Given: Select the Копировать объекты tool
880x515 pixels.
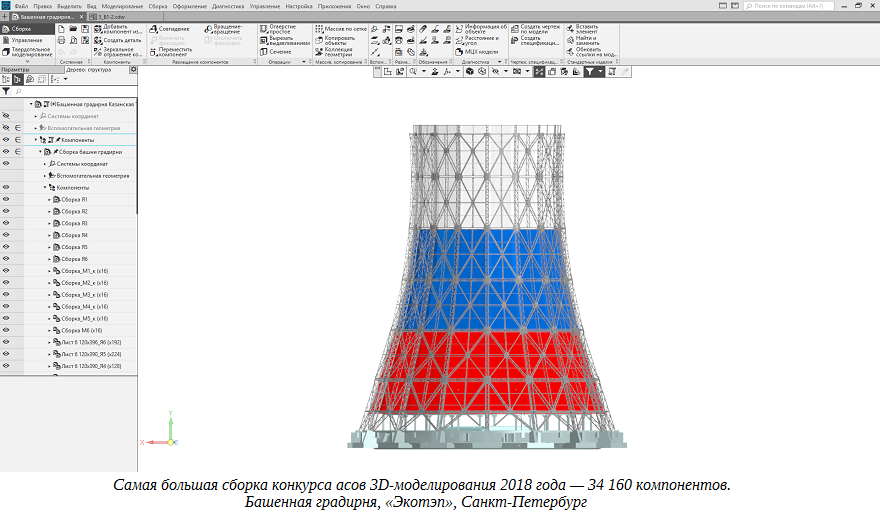Looking at the screenshot, I should pos(335,40).
